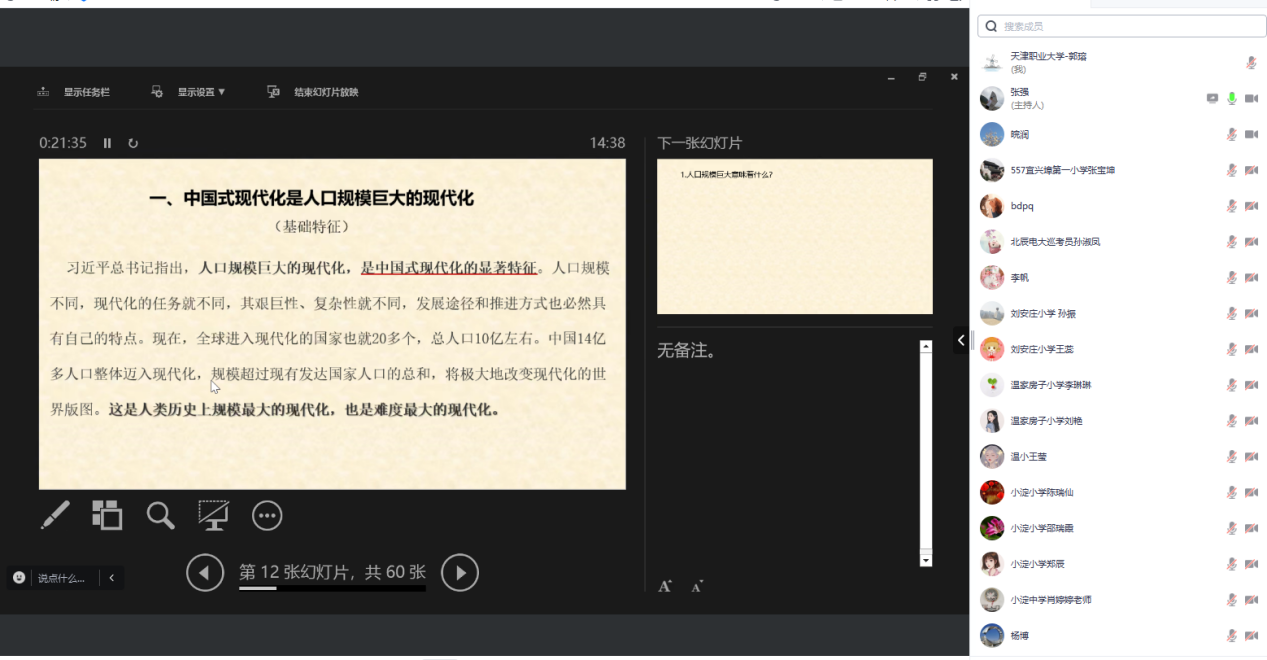Viewport: 1267px width, 660px height.
Task: Pause the presentation timer
Action: click(107, 143)
